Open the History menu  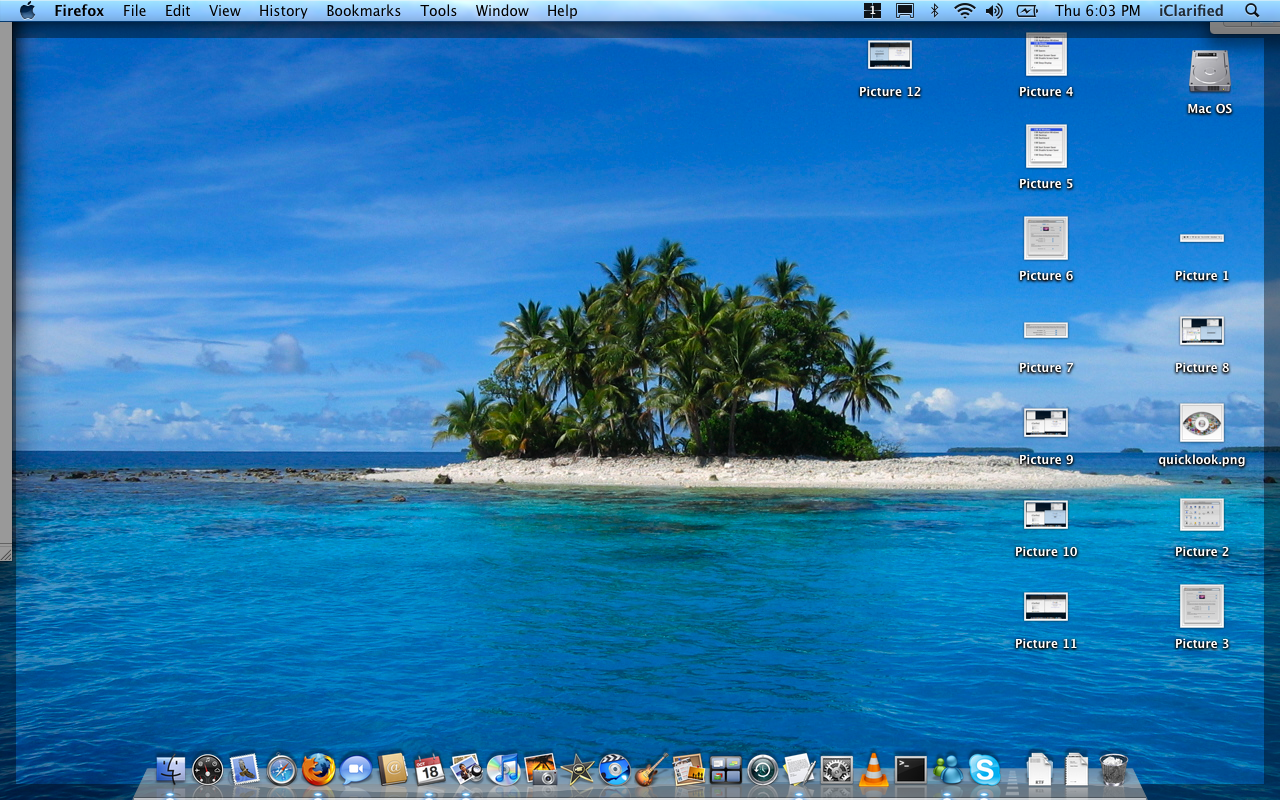click(283, 11)
